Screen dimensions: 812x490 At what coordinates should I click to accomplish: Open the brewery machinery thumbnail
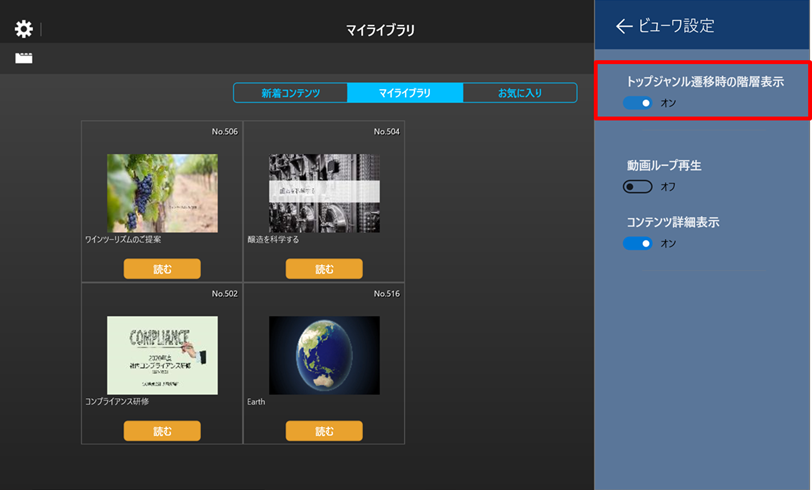[x=324, y=193]
